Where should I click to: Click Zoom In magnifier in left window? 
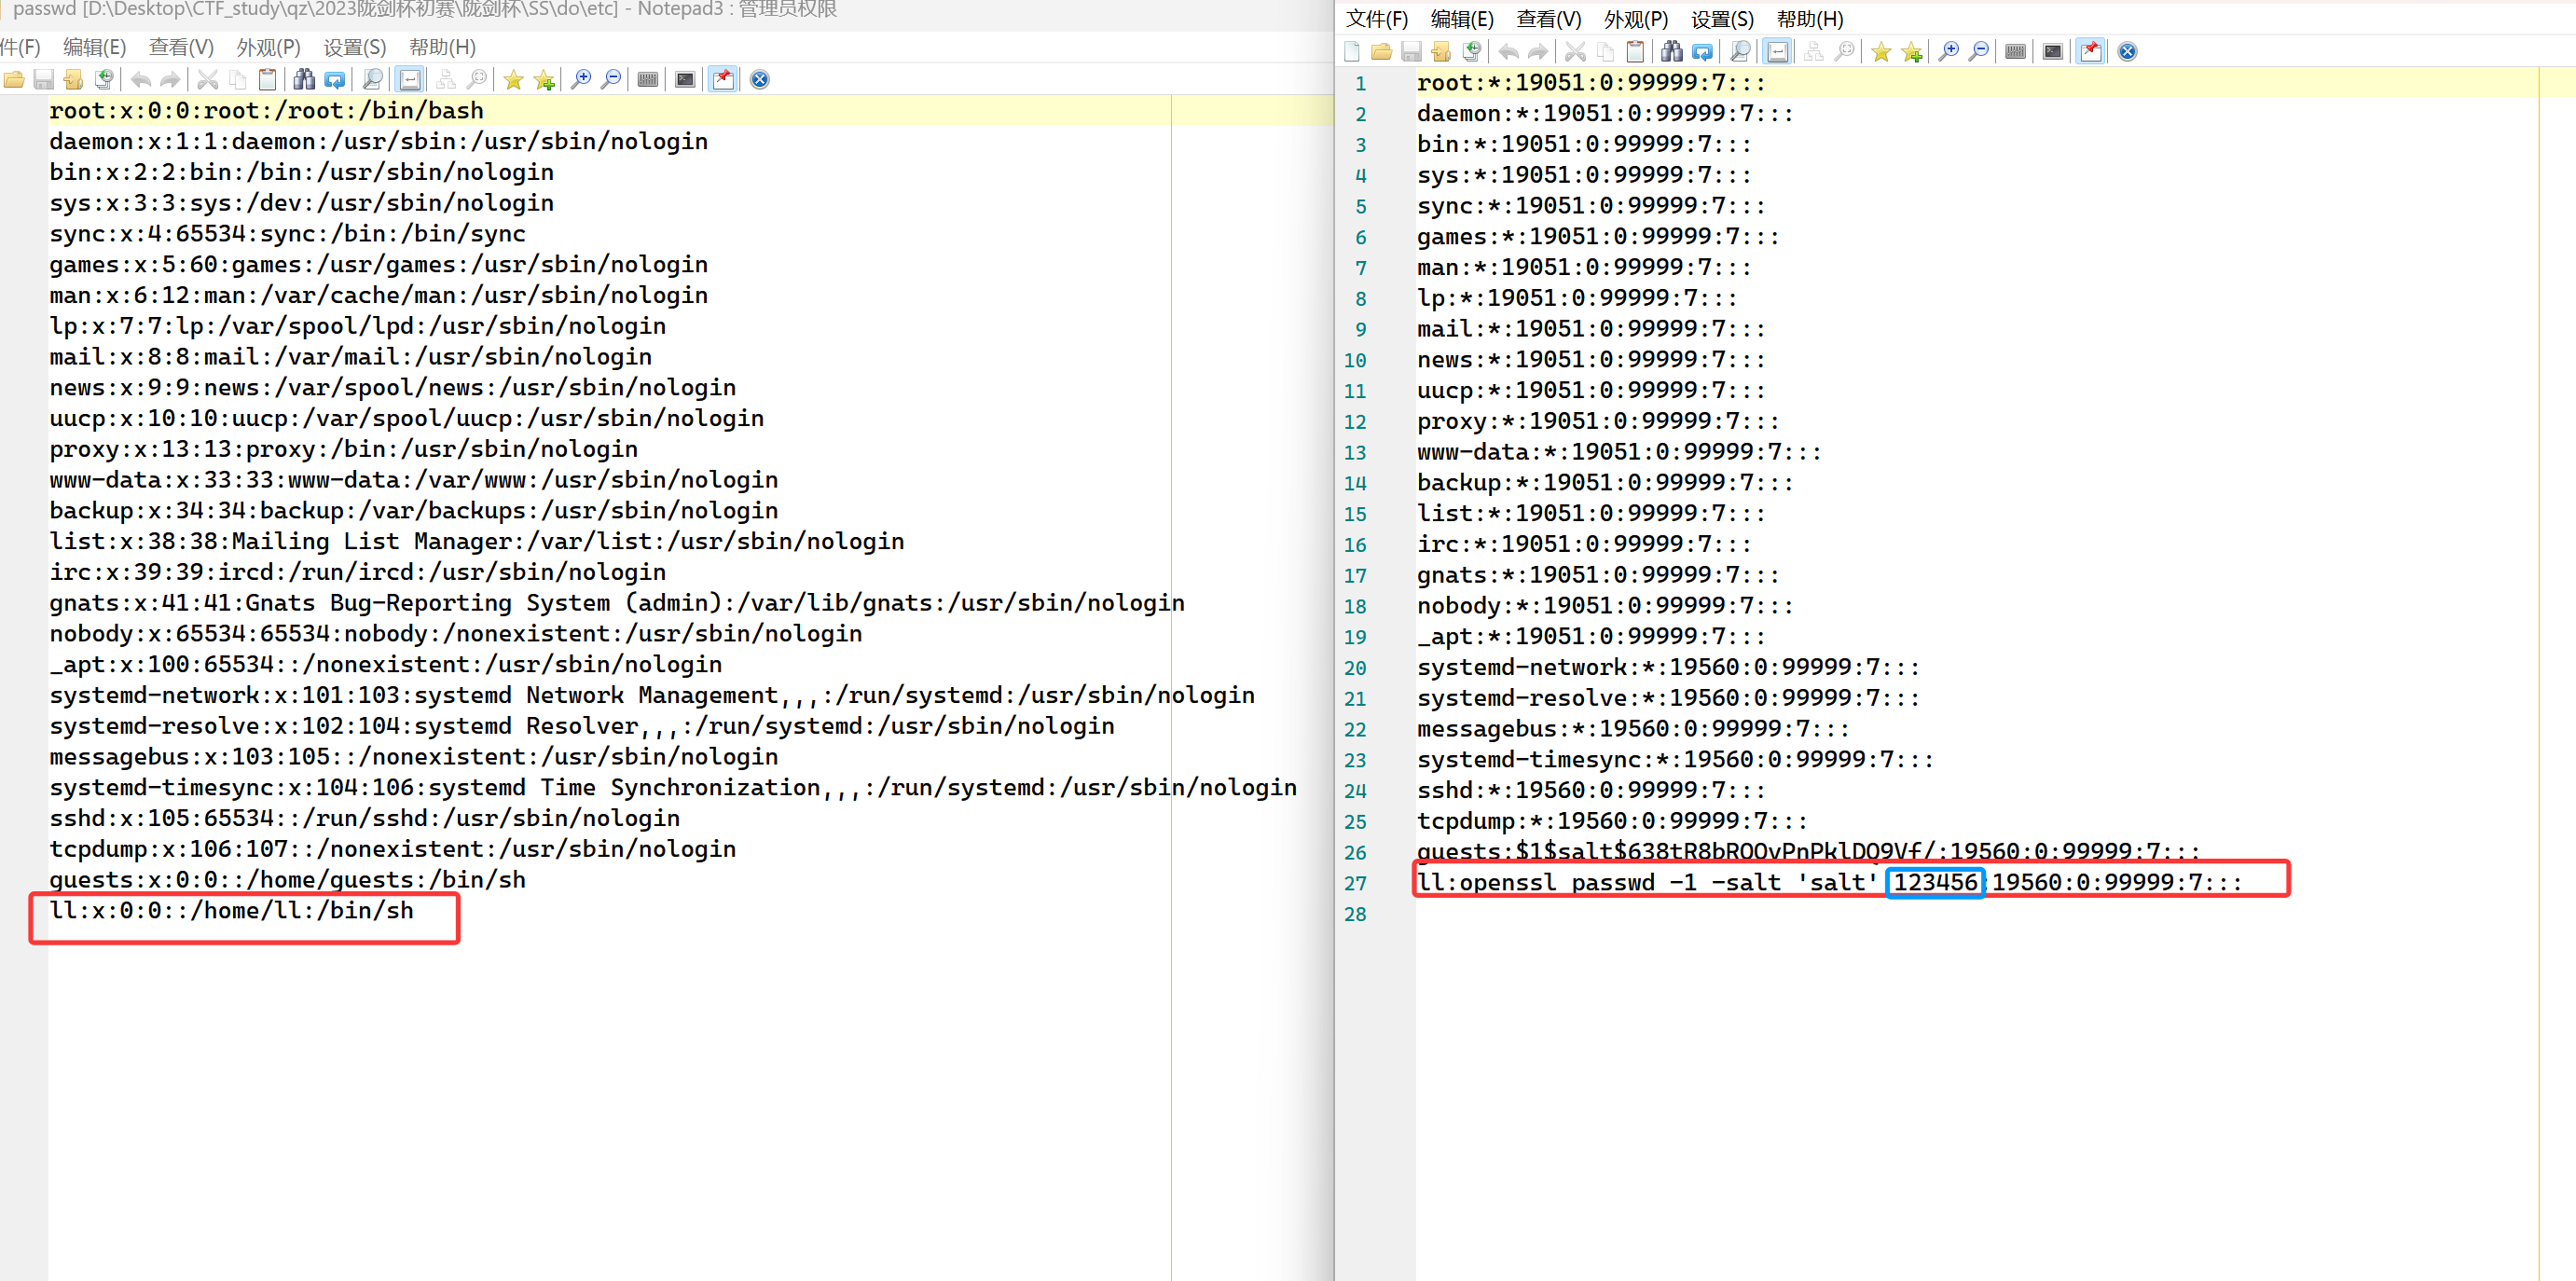click(x=581, y=80)
